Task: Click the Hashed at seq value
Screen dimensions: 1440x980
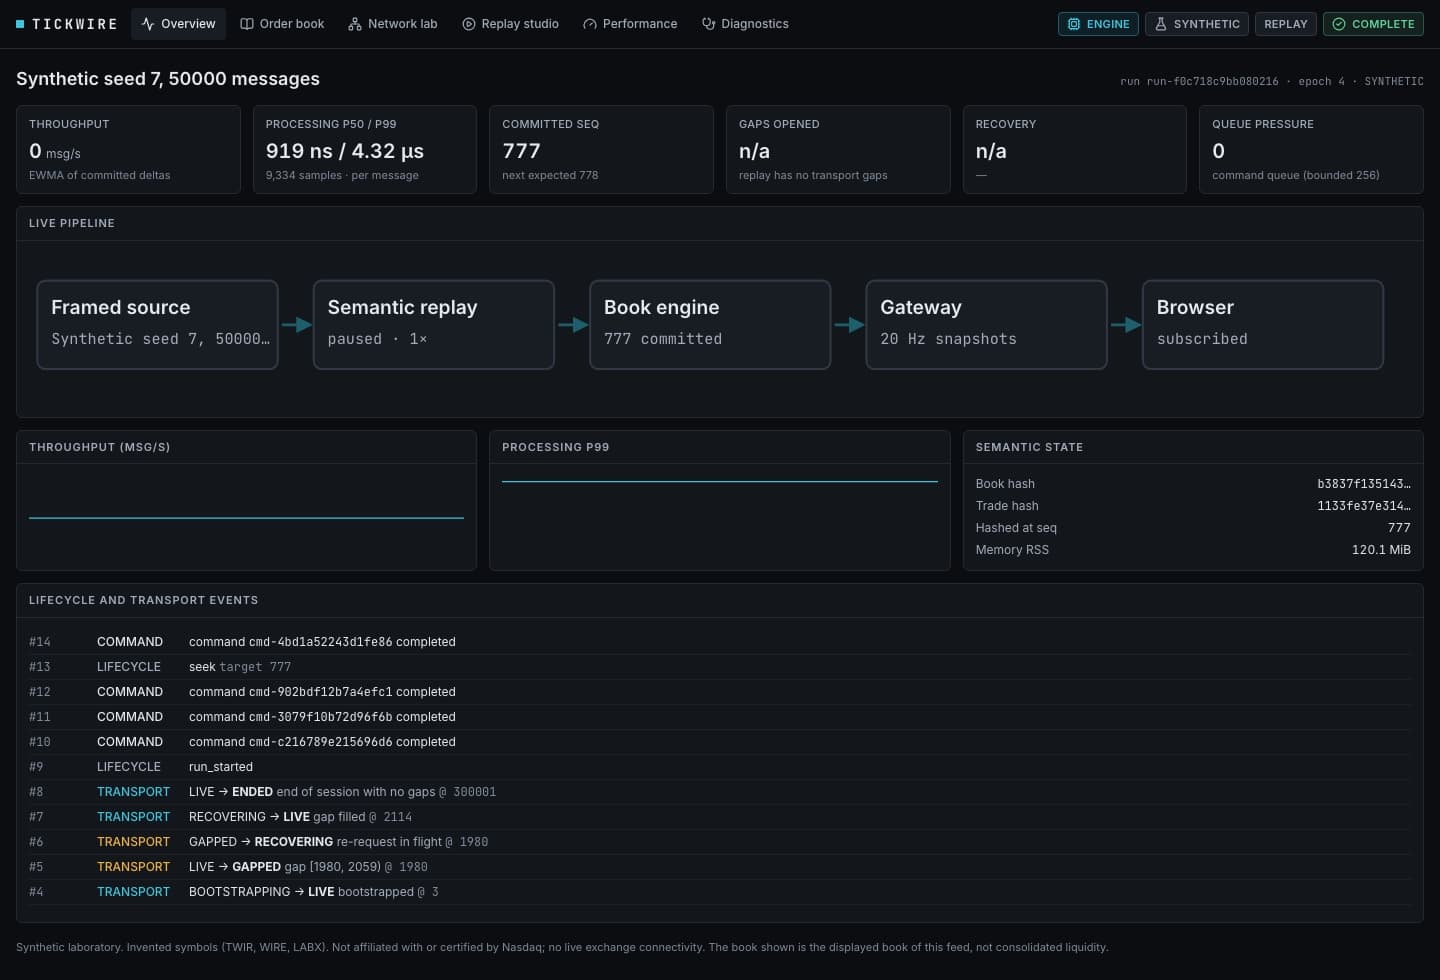Action: (x=1399, y=528)
